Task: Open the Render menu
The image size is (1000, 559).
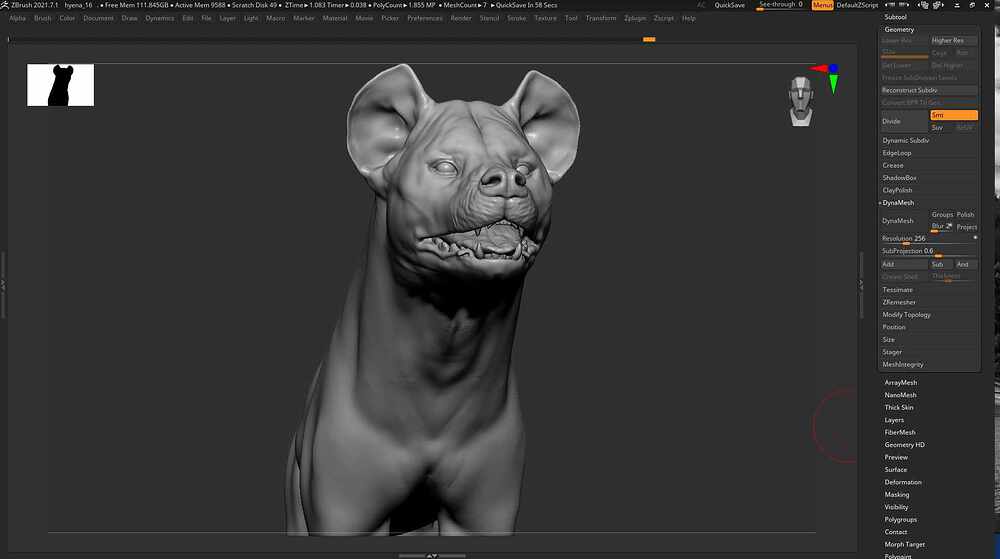Action: 461,18
